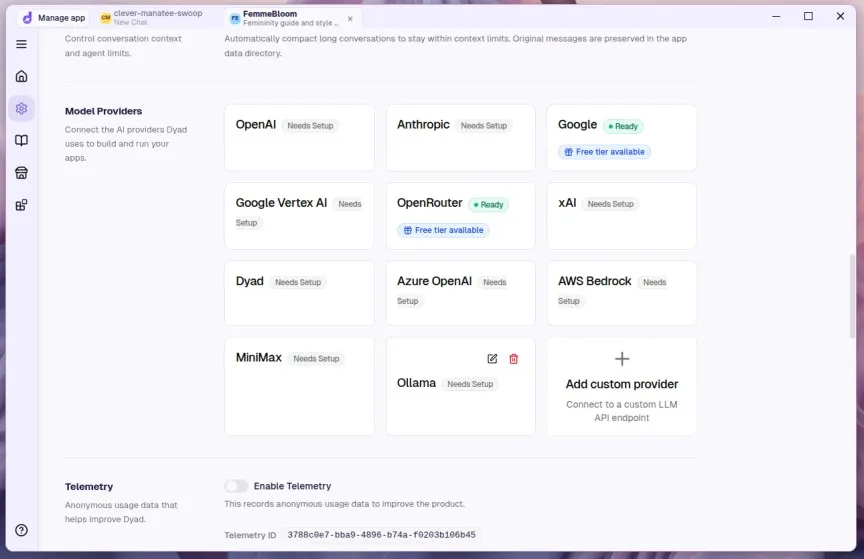
Task: Open the Help question mark icon
Action: click(21, 530)
